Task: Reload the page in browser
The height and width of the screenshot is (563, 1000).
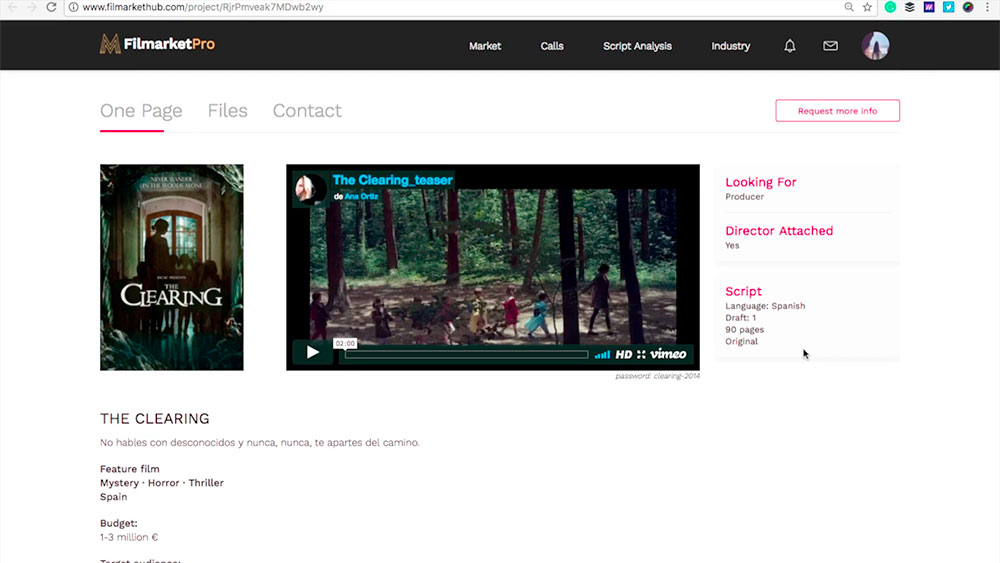Action: tap(52, 7)
